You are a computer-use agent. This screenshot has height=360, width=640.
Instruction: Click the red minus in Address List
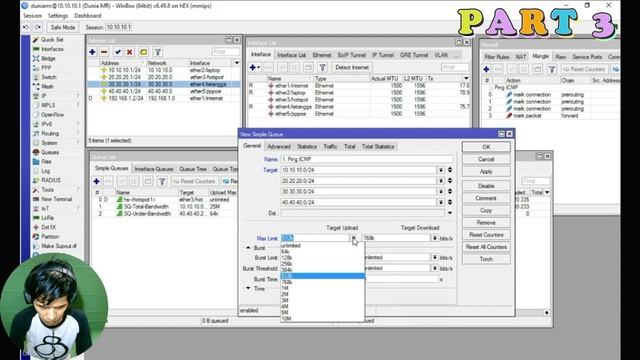click(104, 52)
